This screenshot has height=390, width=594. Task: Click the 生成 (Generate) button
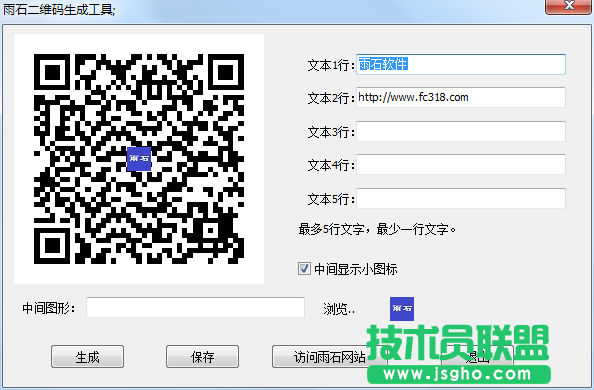tap(88, 357)
